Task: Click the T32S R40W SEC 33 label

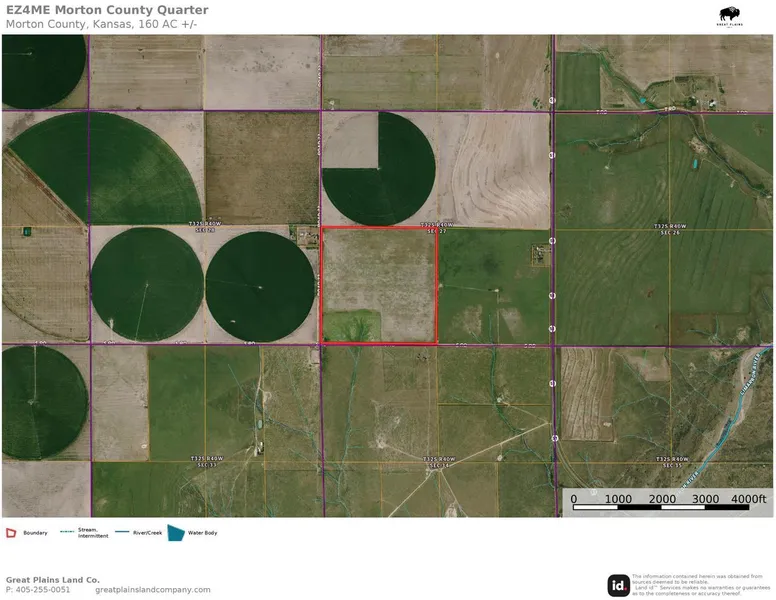Action: pos(205,462)
